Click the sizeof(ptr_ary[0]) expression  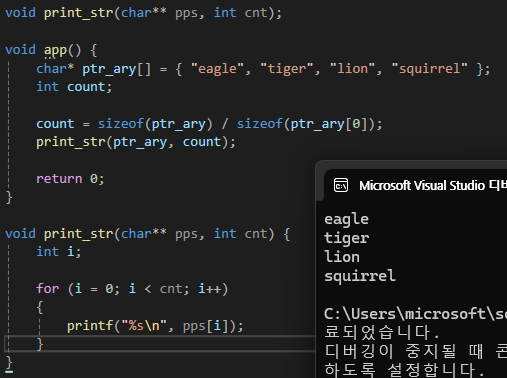(306, 124)
